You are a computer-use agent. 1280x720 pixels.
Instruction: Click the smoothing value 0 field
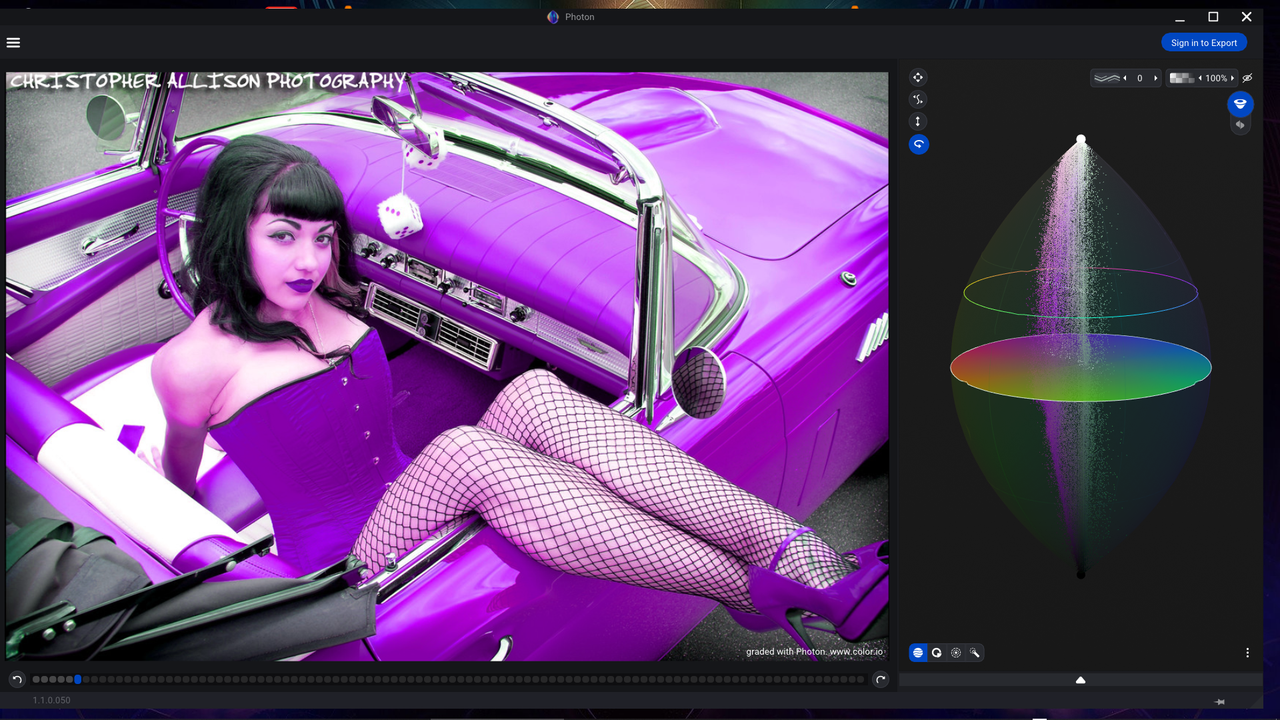[1140, 78]
